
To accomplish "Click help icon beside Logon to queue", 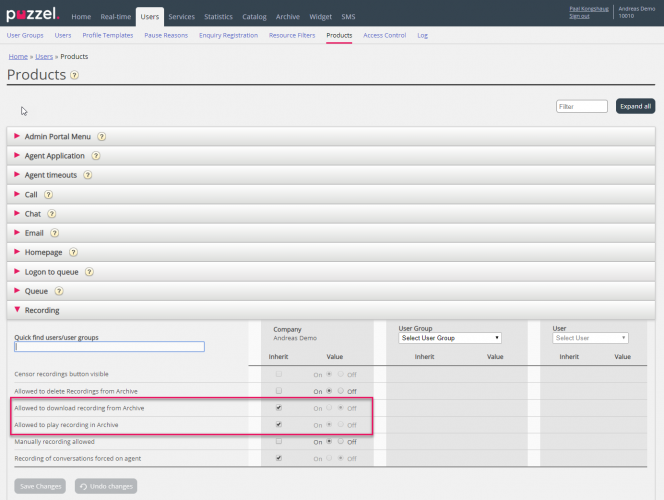I will tap(90, 272).
